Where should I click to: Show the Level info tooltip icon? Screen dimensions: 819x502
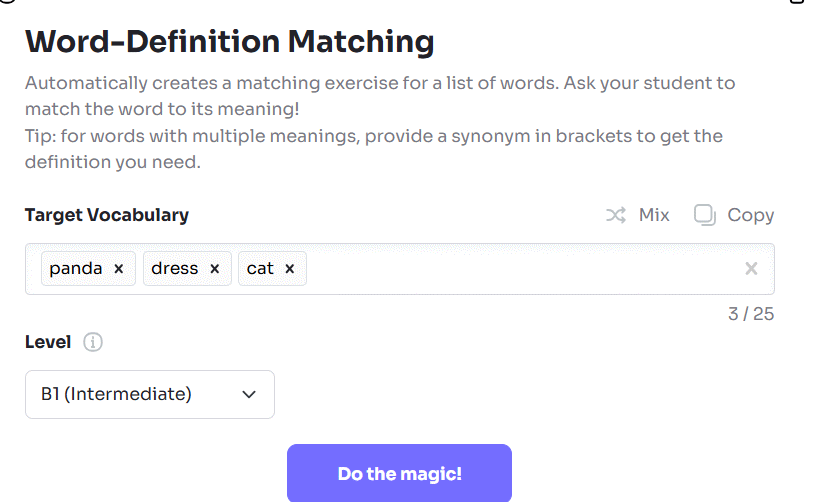click(93, 342)
